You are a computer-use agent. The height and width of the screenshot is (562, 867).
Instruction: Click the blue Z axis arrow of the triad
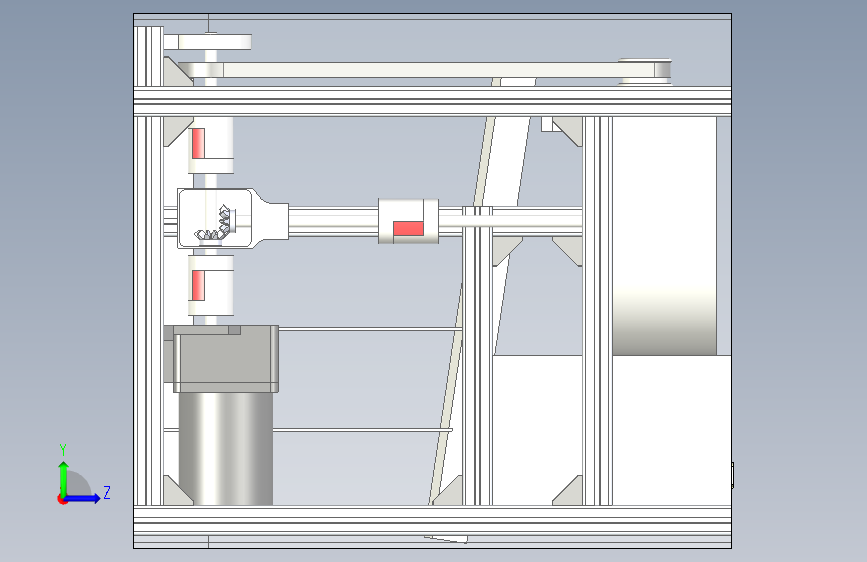pos(83,498)
